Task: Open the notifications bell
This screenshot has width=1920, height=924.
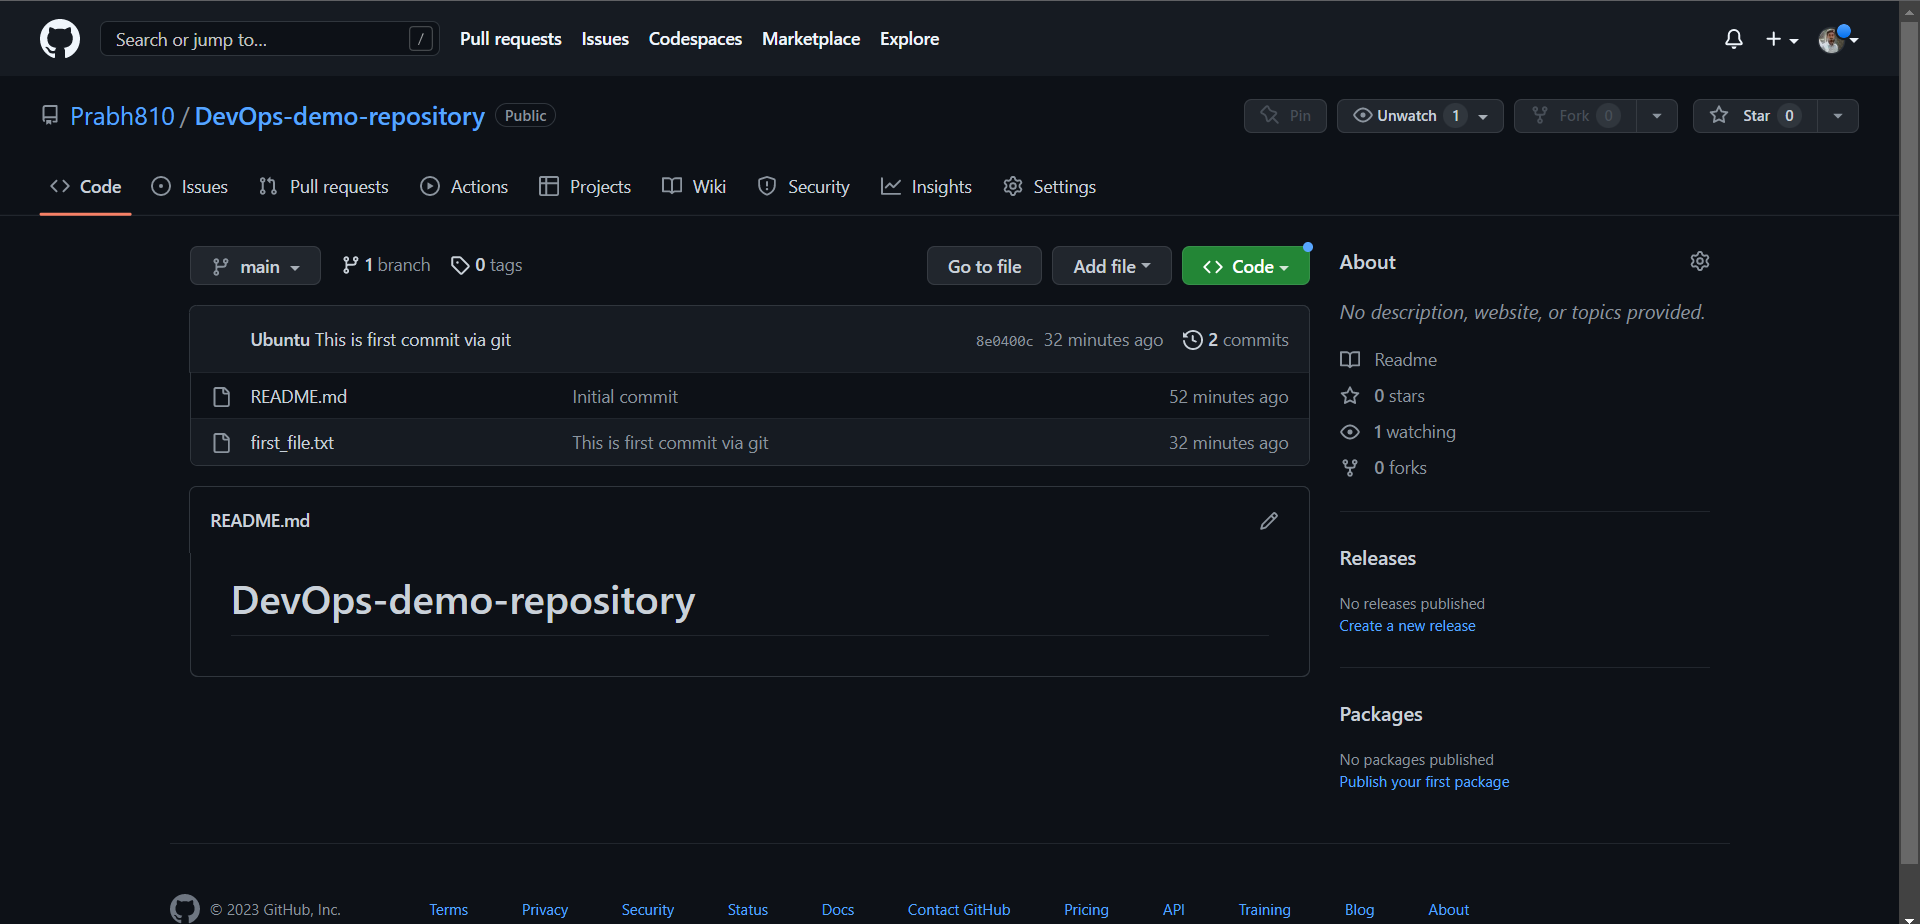Action: pyautogui.click(x=1734, y=39)
